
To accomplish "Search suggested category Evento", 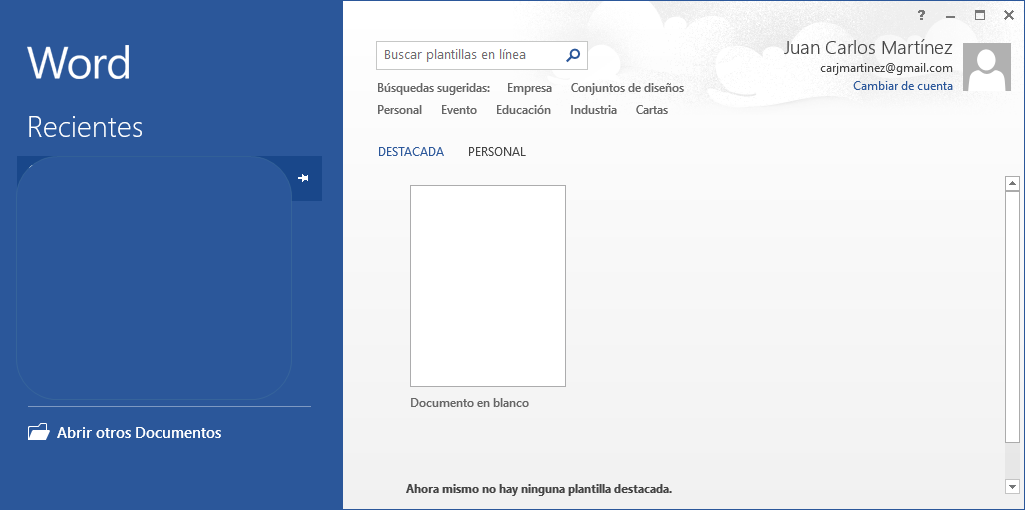I will [459, 110].
